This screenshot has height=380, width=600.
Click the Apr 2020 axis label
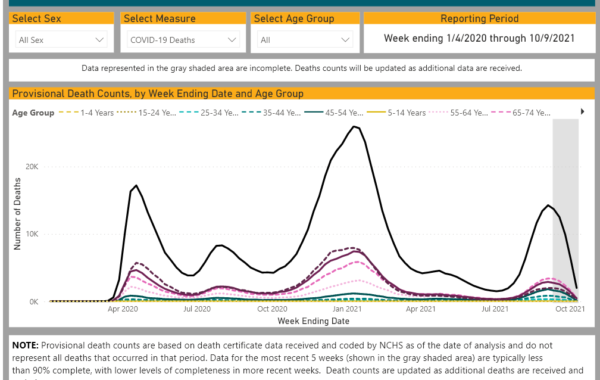click(122, 309)
